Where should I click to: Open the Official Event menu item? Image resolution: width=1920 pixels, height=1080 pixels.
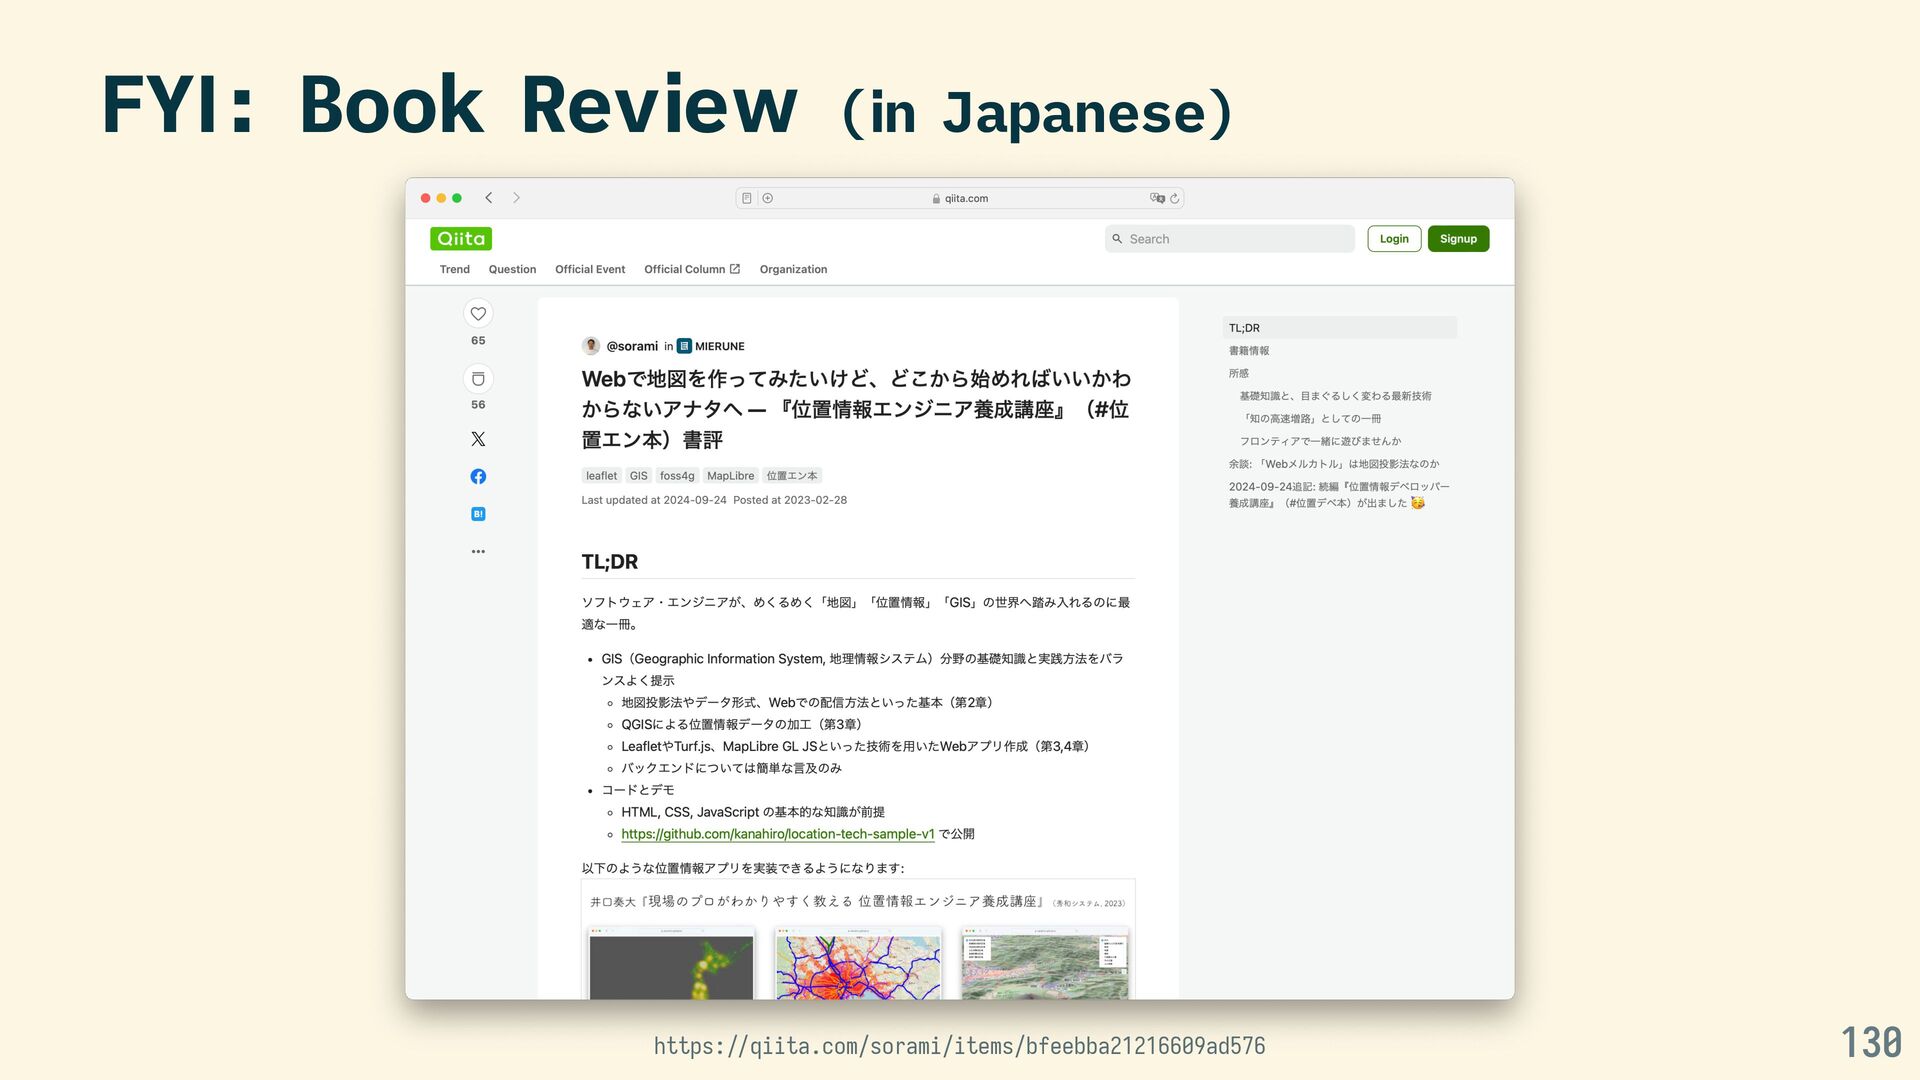click(590, 270)
